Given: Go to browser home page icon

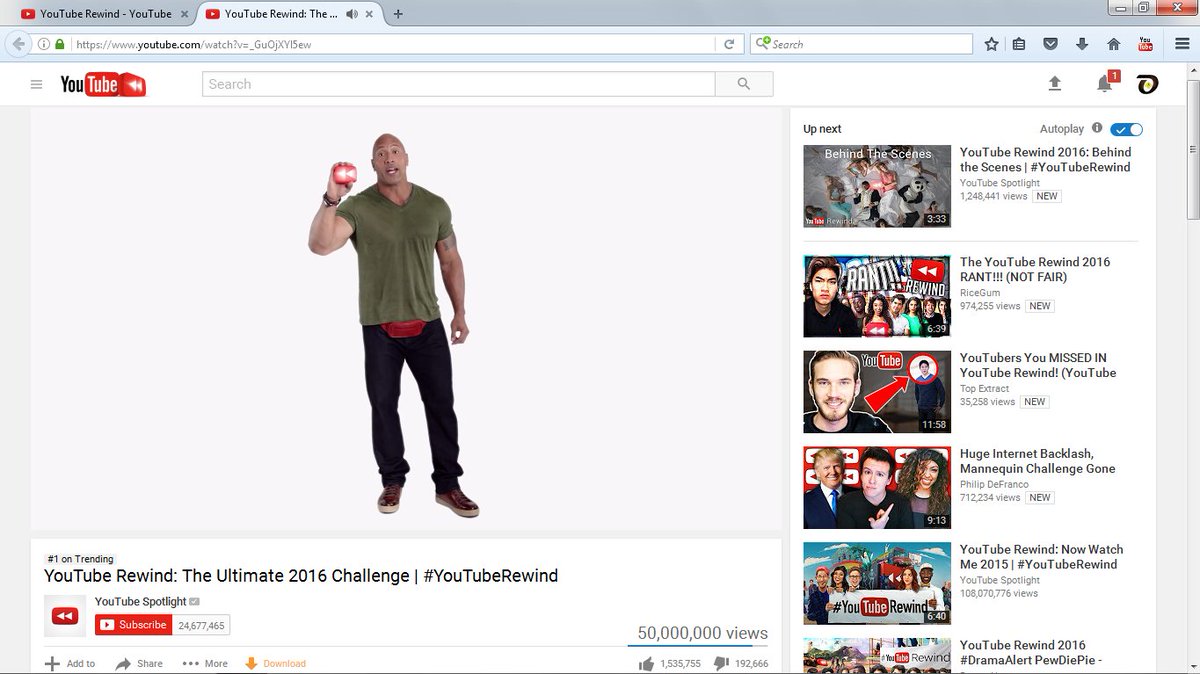Looking at the screenshot, I should pyautogui.click(x=1113, y=44).
